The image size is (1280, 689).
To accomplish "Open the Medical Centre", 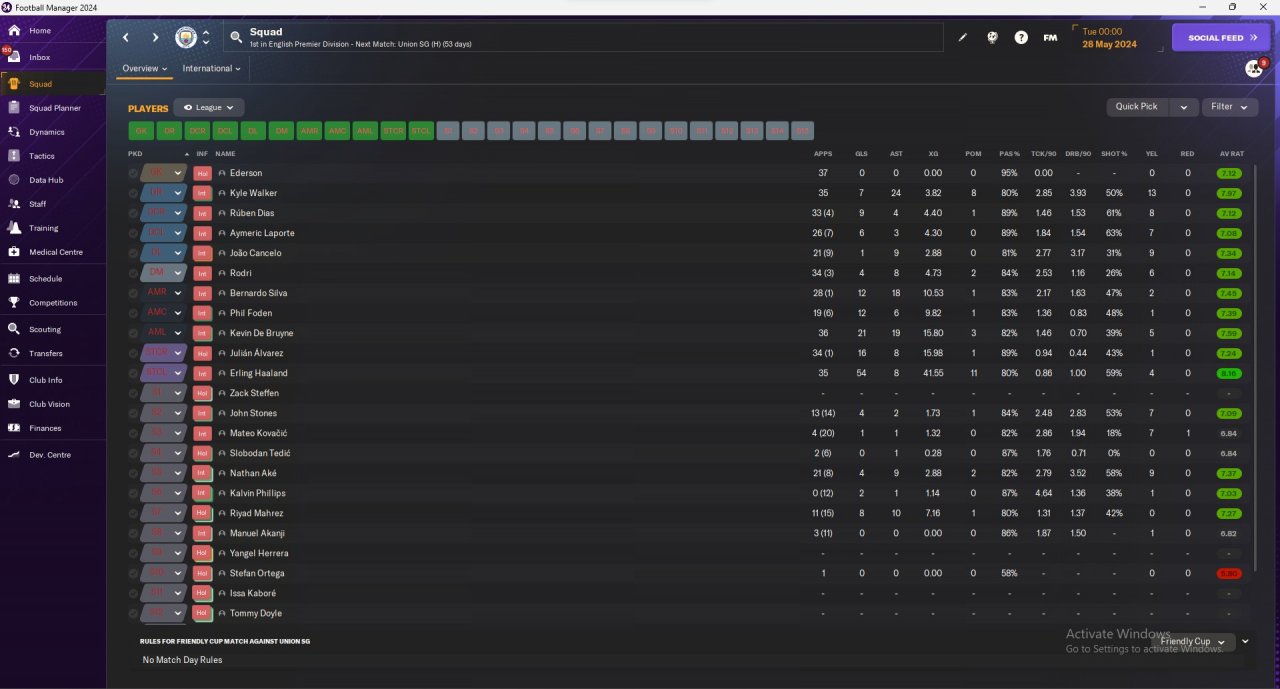I will [x=56, y=252].
